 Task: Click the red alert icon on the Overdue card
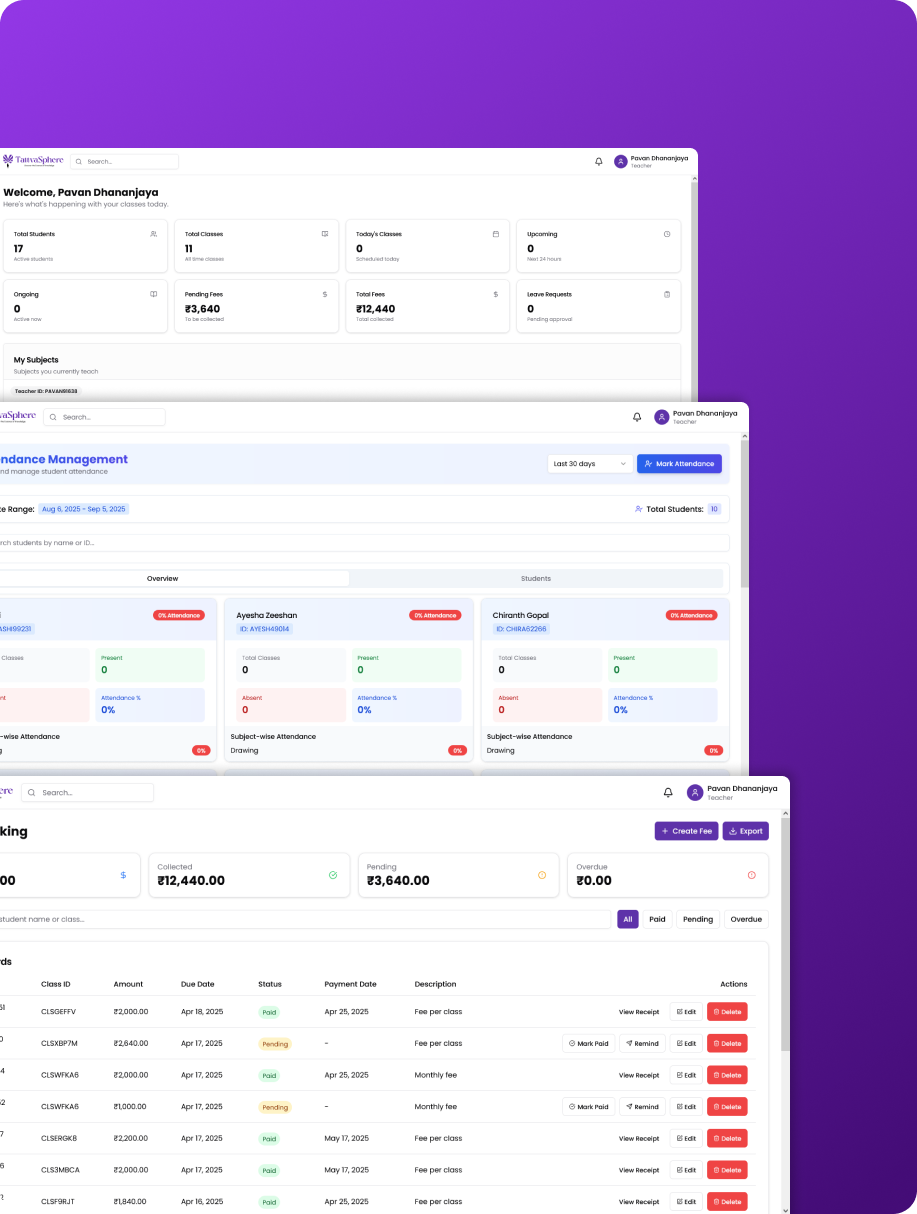(752, 875)
